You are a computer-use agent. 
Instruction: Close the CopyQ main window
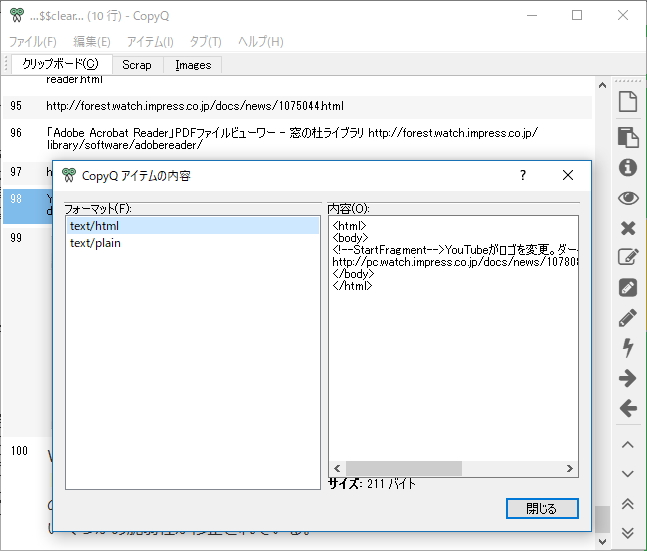(x=623, y=16)
